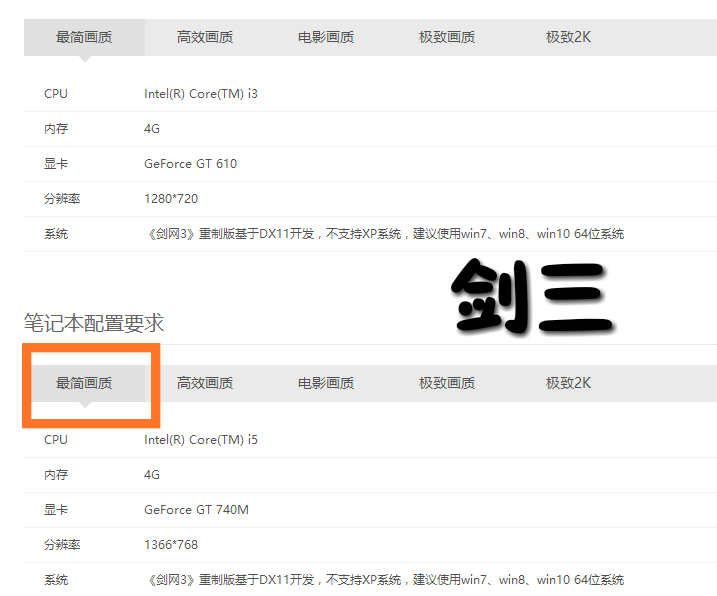Choose 极致画质 tab above the Core i3 table

[447, 37]
